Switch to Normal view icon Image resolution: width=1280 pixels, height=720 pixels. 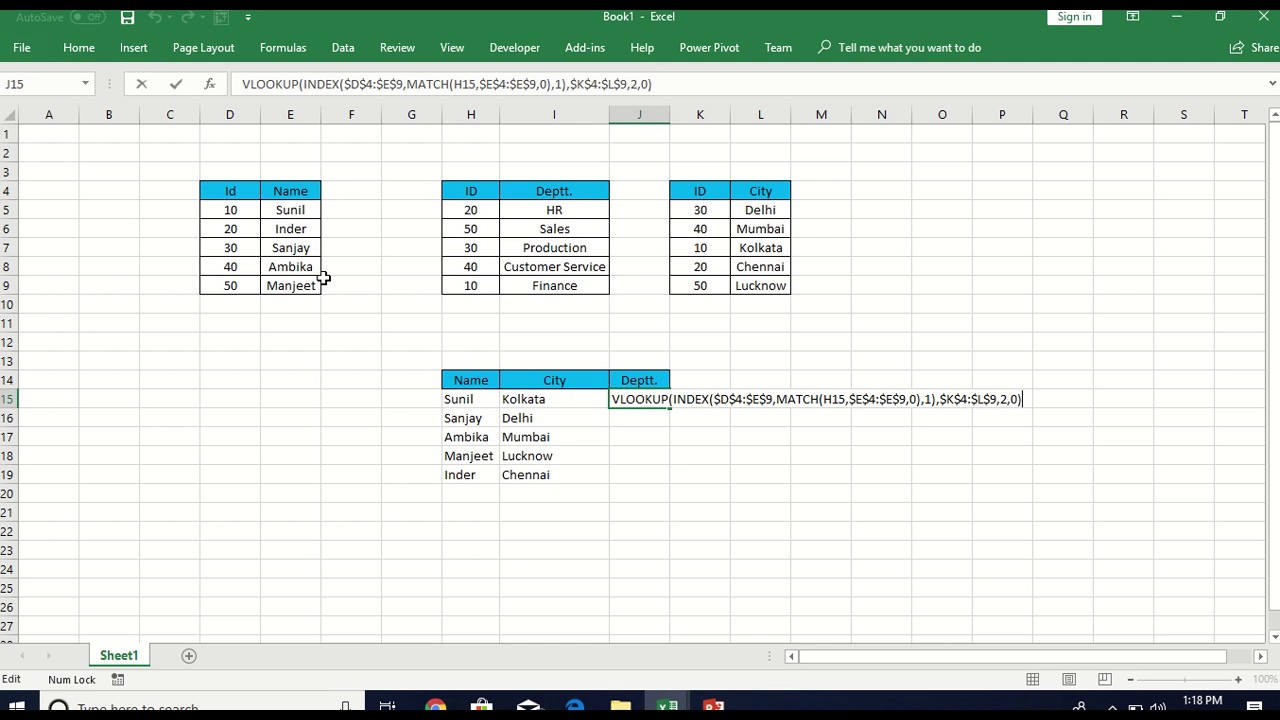1033,680
